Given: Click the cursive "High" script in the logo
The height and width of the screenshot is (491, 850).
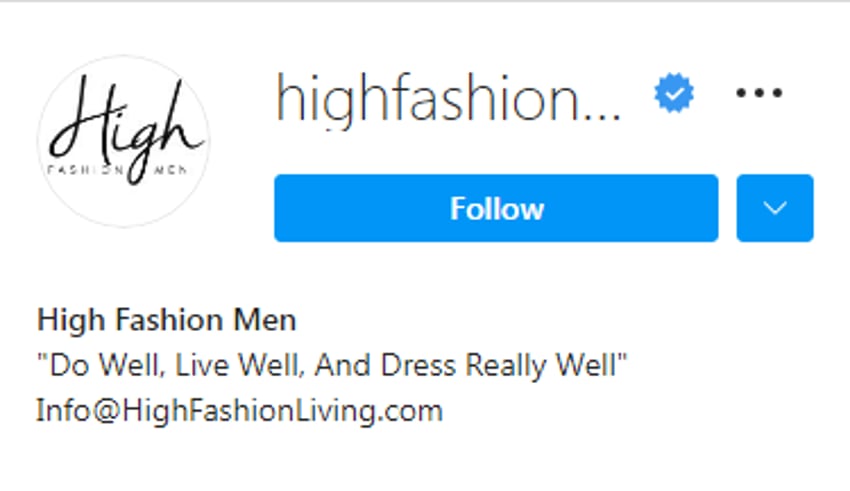Looking at the screenshot, I should pos(125,127).
